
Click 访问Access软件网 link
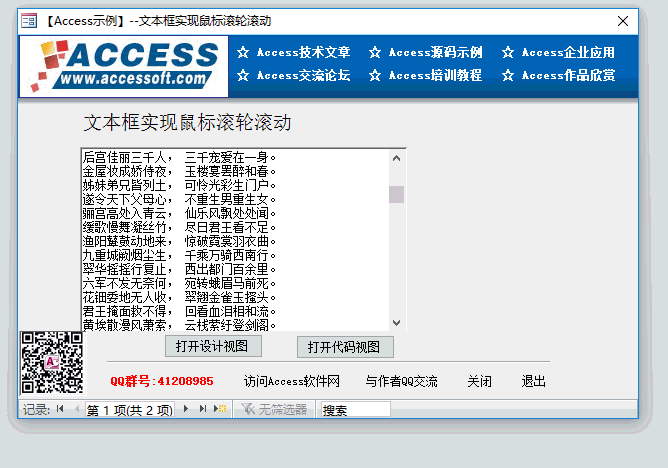pyautogui.click(x=292, y=381)
